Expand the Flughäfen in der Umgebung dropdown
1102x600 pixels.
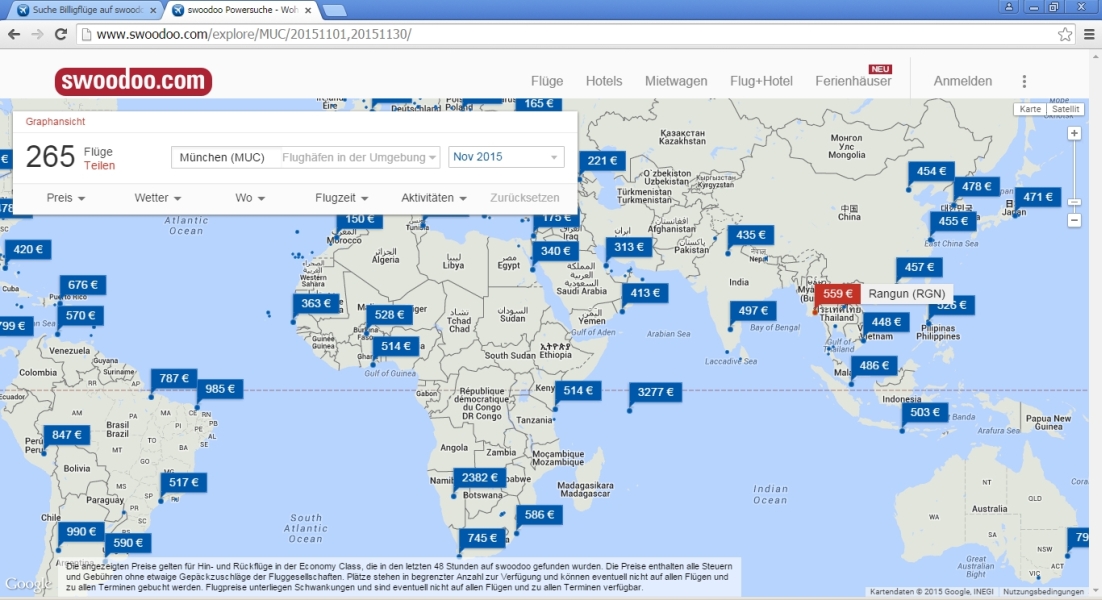(x=358, y=157)
